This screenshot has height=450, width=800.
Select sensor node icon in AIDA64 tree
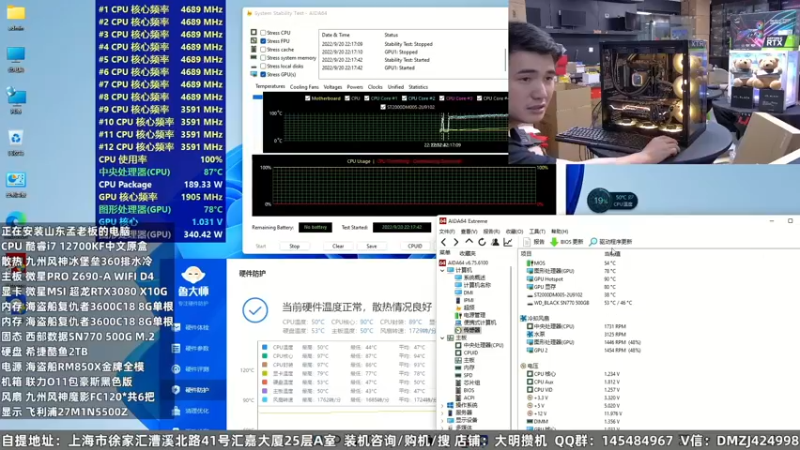(458, 330)
